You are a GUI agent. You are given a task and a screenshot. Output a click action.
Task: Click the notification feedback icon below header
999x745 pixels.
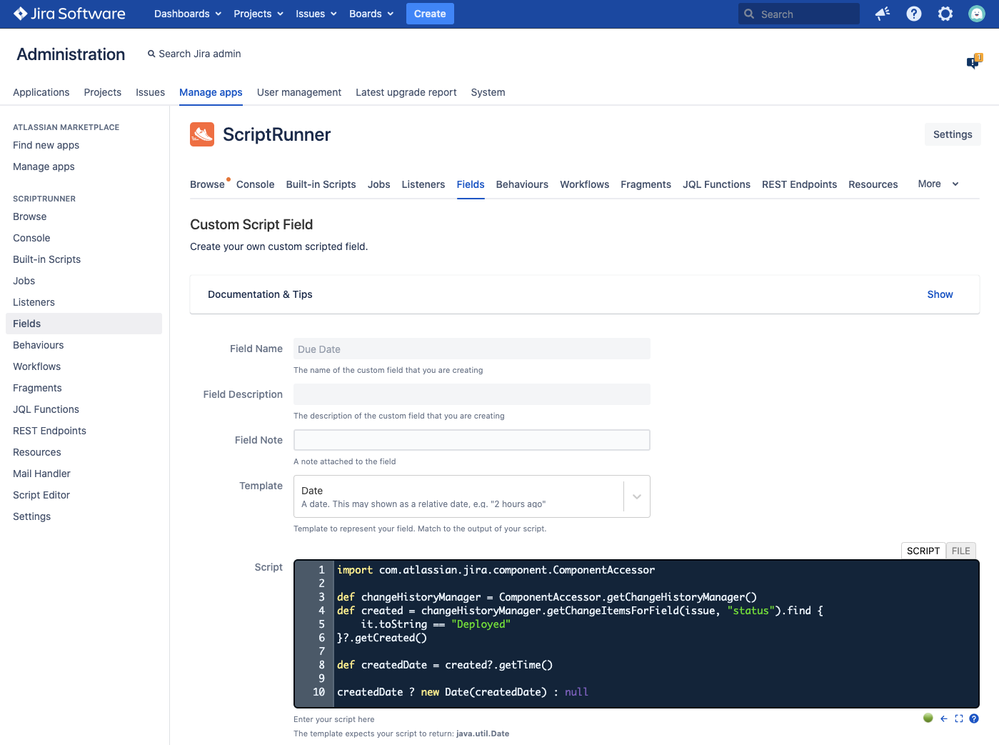[974, 61]
